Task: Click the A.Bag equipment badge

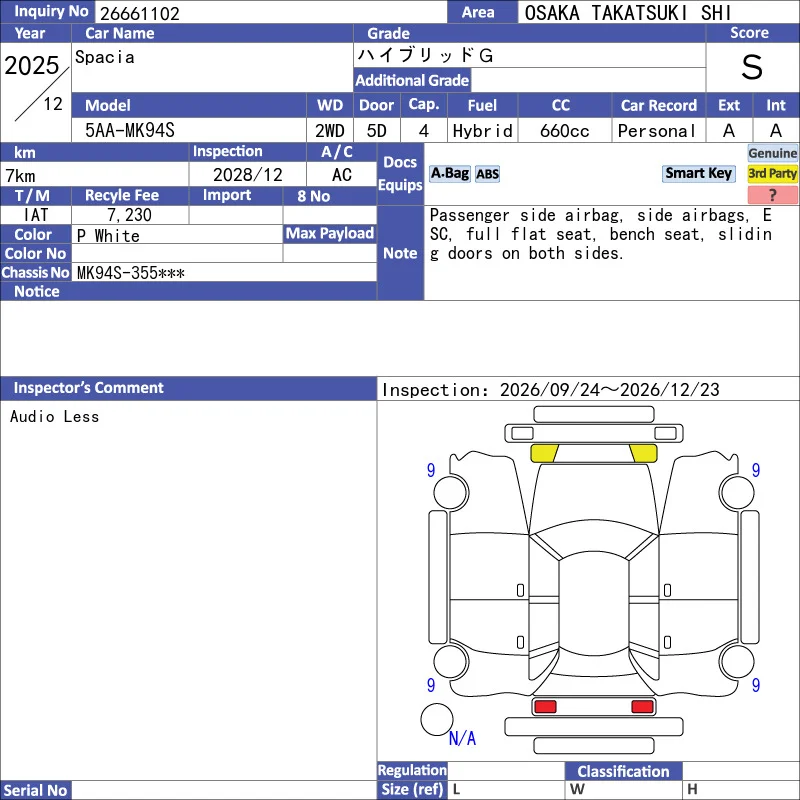Action: [449, 173]
